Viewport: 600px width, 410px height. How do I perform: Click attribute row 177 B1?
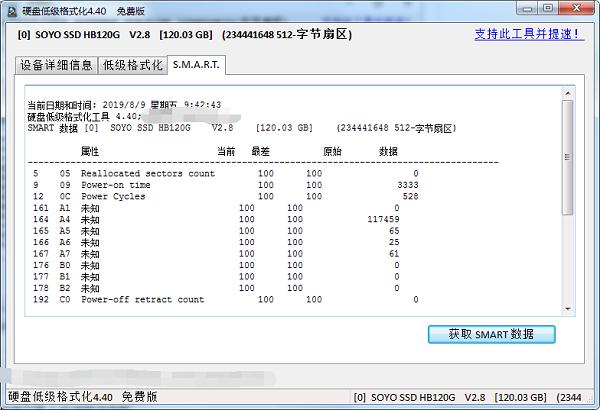(216, 277)
